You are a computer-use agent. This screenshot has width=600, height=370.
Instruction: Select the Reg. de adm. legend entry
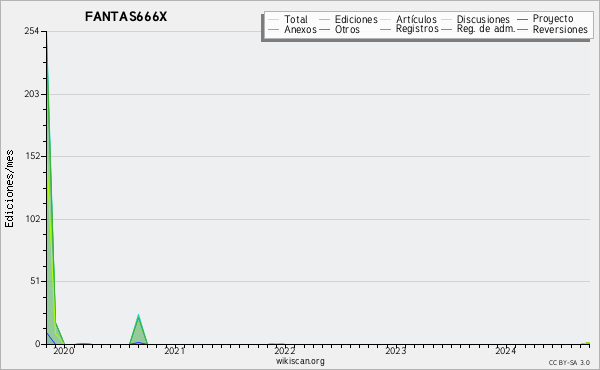(x=478, y=29)
